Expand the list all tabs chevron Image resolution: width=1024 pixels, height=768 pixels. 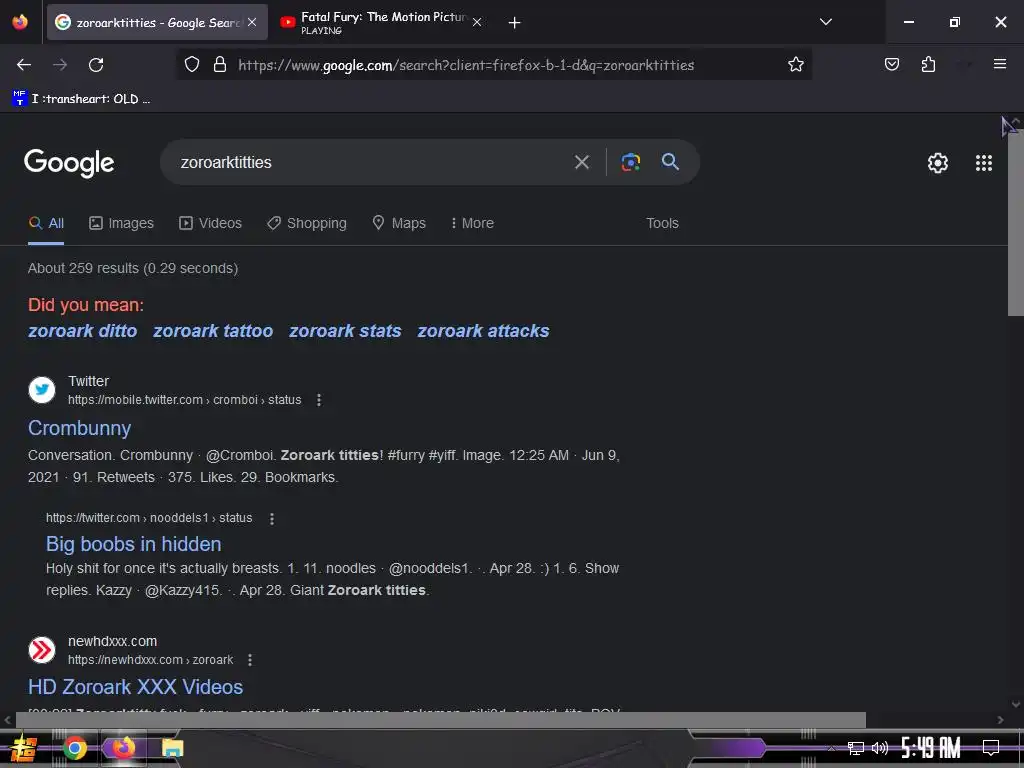click(825, 22)
